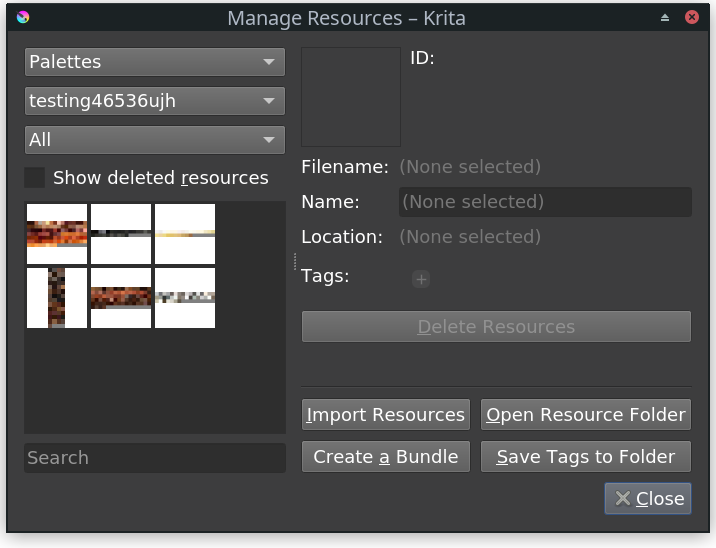Viewport: 716px width, 548px height.
Task: Select the yellow-gold strip palette thumbnail
Action: click(x=185, y=234)
